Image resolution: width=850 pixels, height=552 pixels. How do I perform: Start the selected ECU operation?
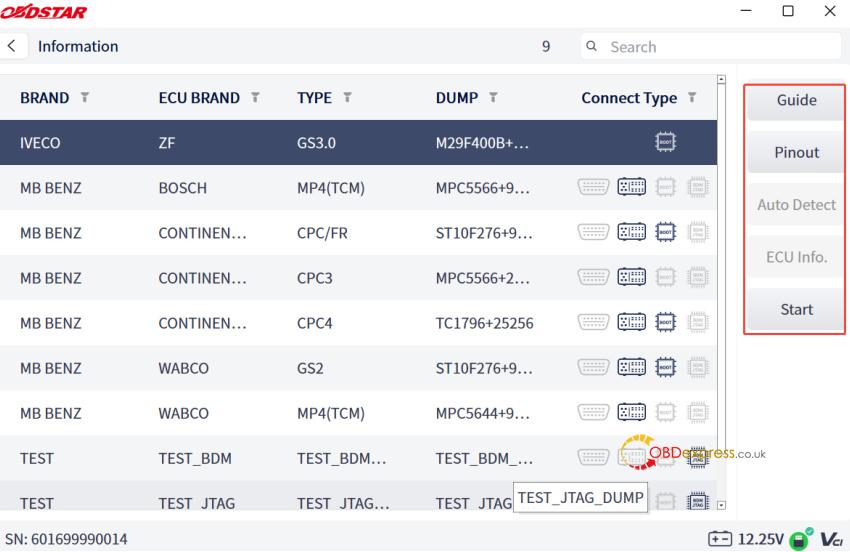pyautogui.click(x=796, y=310)
